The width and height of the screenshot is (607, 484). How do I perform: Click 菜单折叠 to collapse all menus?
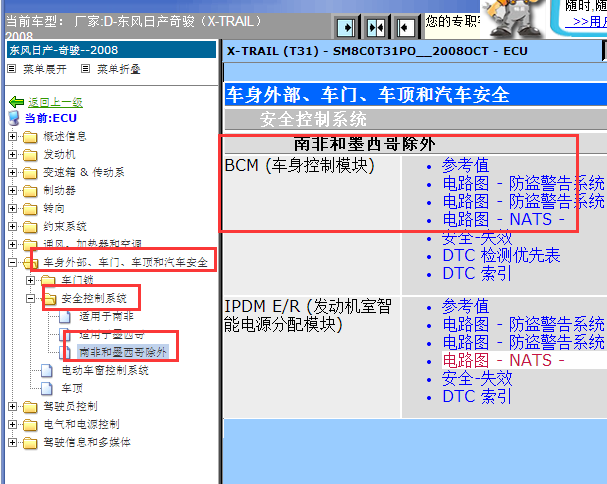[118, 69]
